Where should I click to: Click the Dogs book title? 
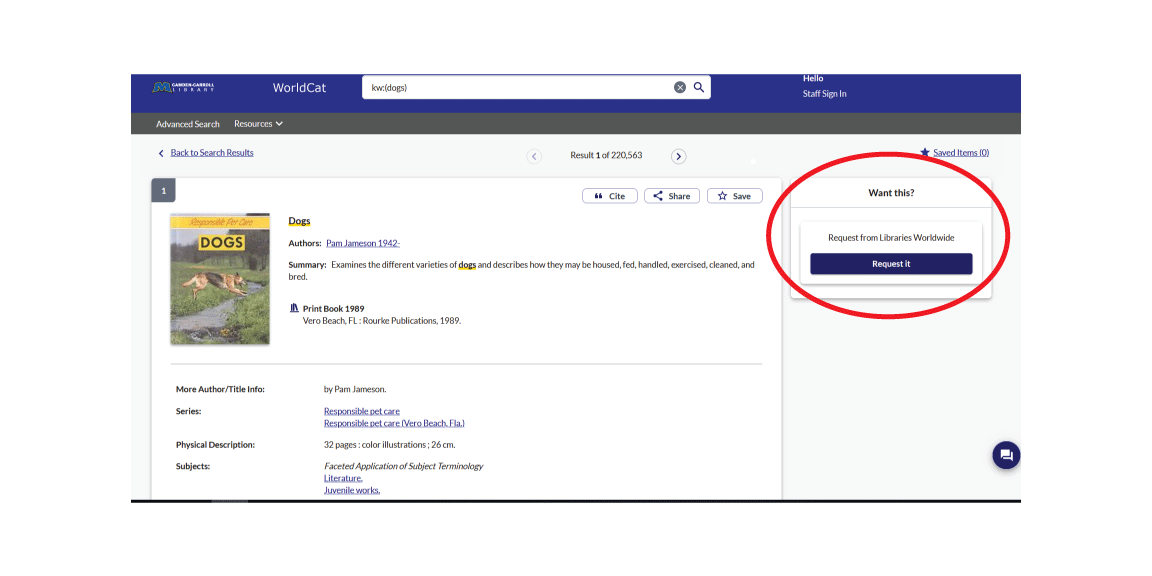(x=299, y=220)
